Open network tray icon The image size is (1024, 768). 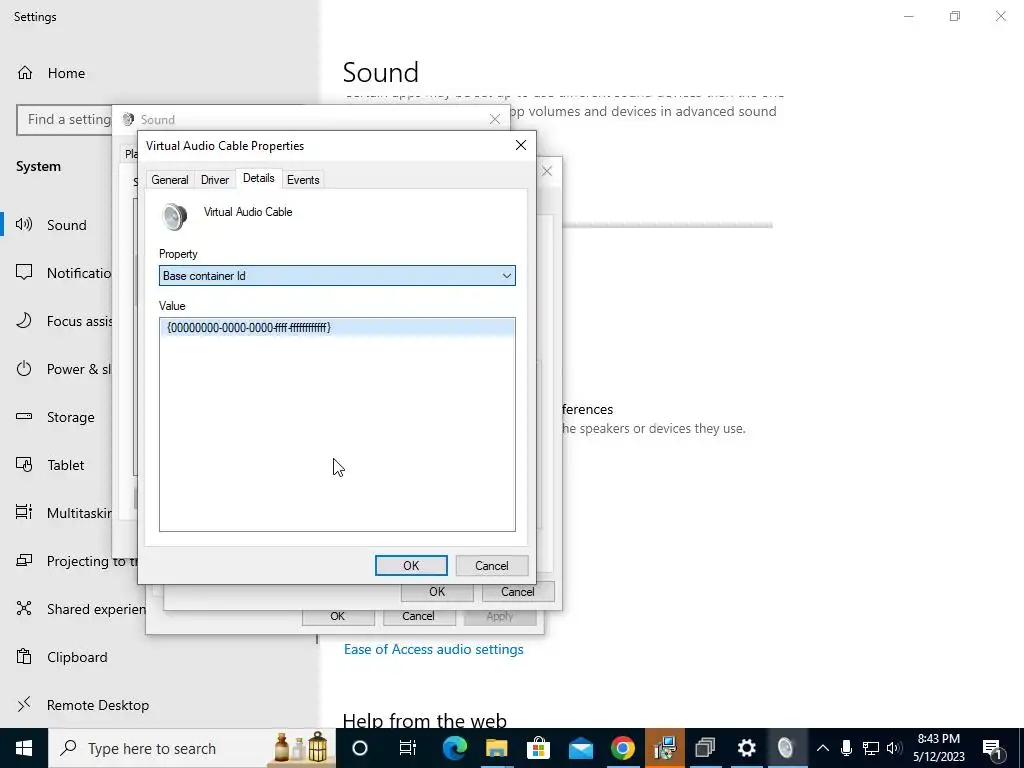871,748
